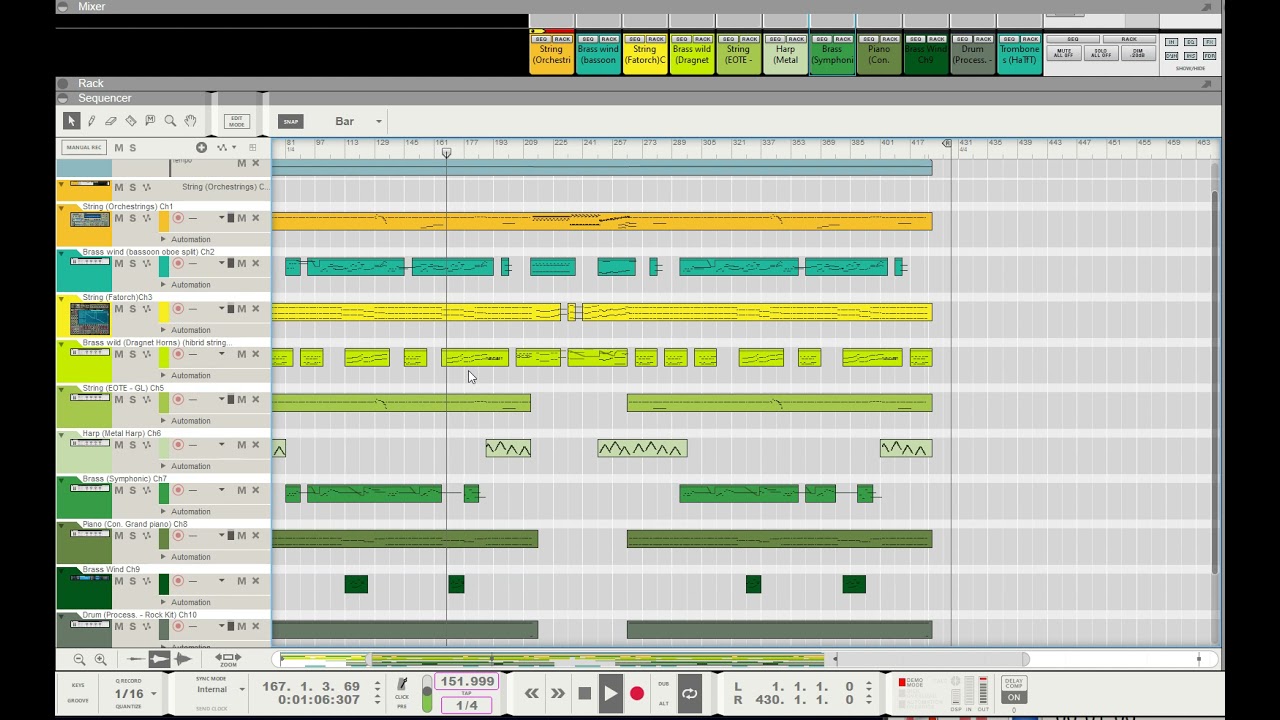Image resolution: width=1280 pixels, height=720 pixels.
Task: Click the Tap tempo button
Action: (x=466, y=693)
